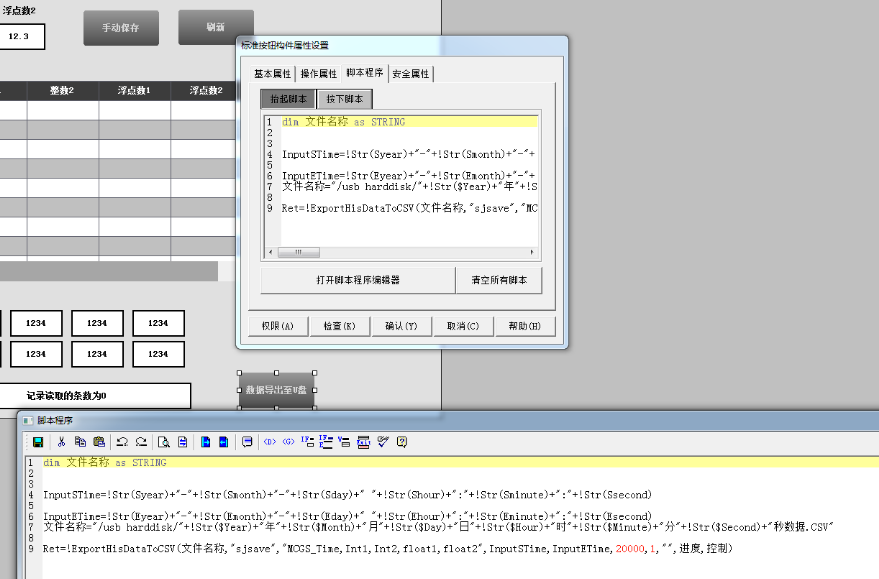
Task: Click the 浮点数2 table column header
Action: [x=206, y=91]
